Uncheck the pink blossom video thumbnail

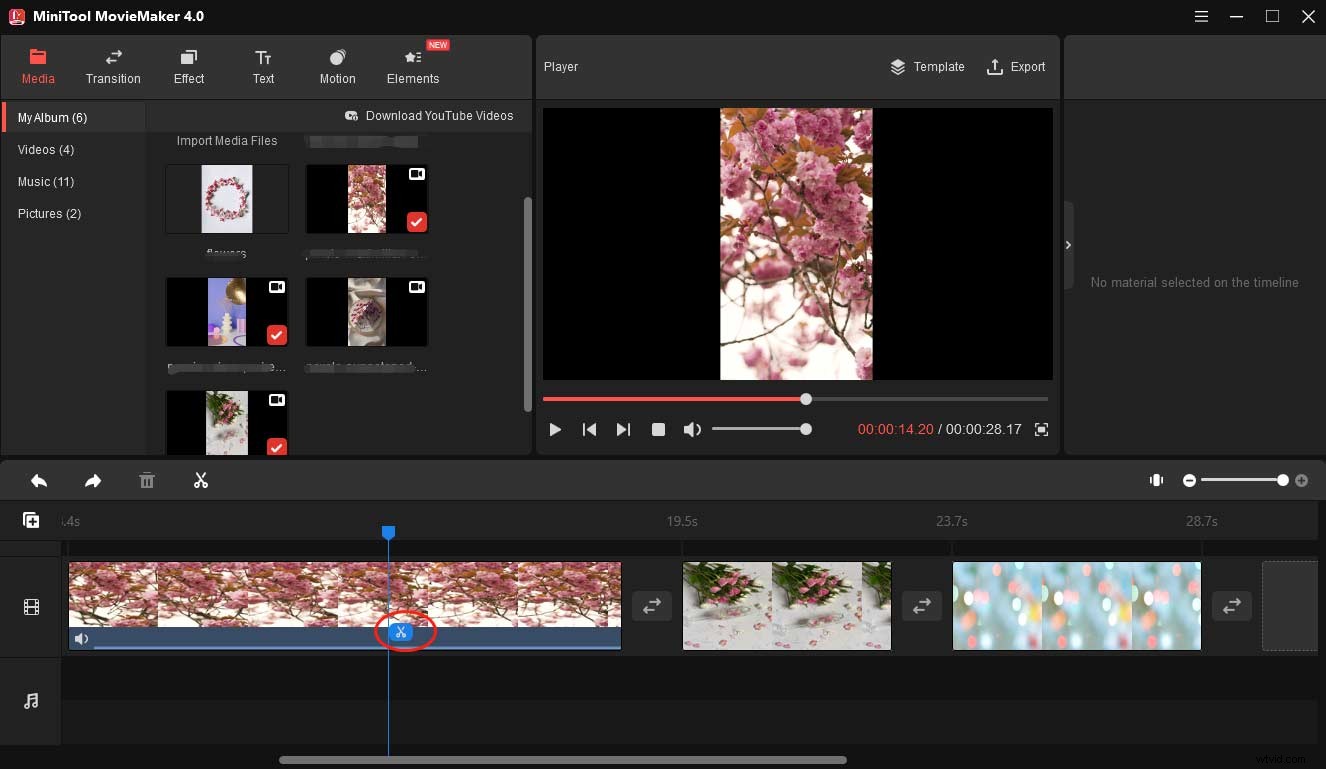click(417, 222)
